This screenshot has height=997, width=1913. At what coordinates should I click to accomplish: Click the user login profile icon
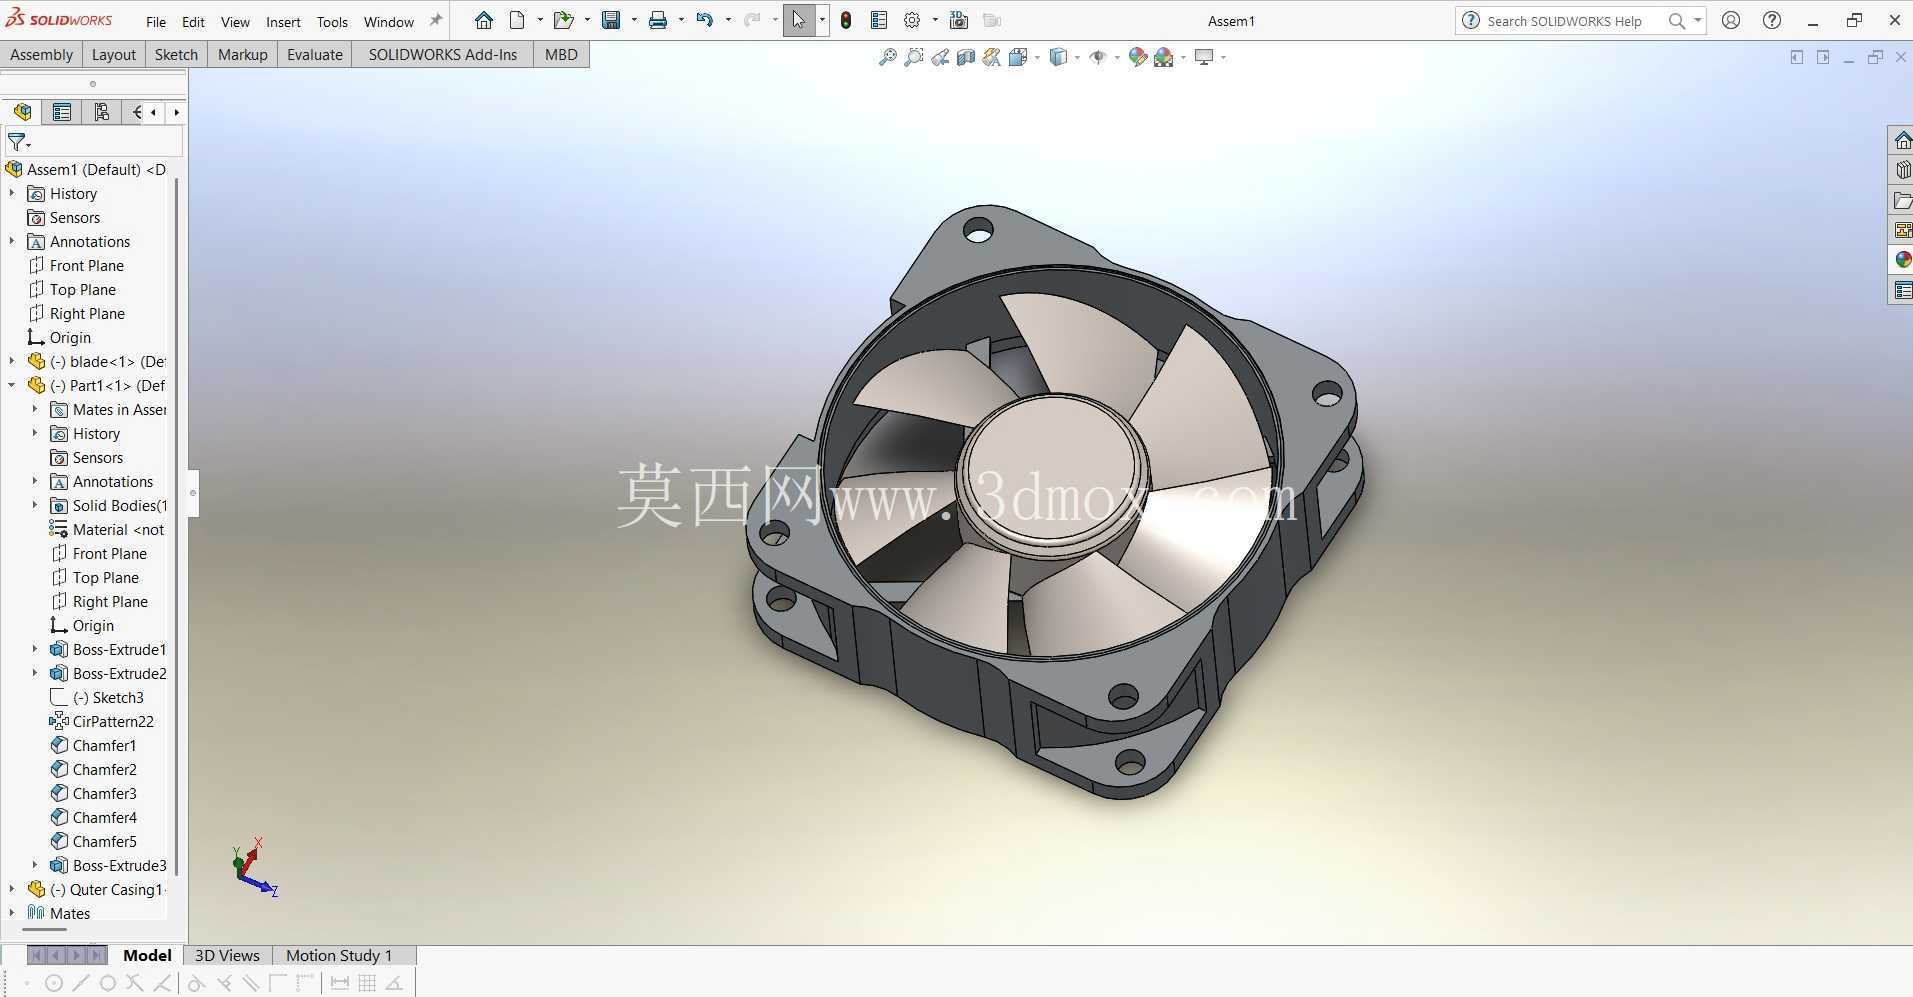tap(1731, 20)
